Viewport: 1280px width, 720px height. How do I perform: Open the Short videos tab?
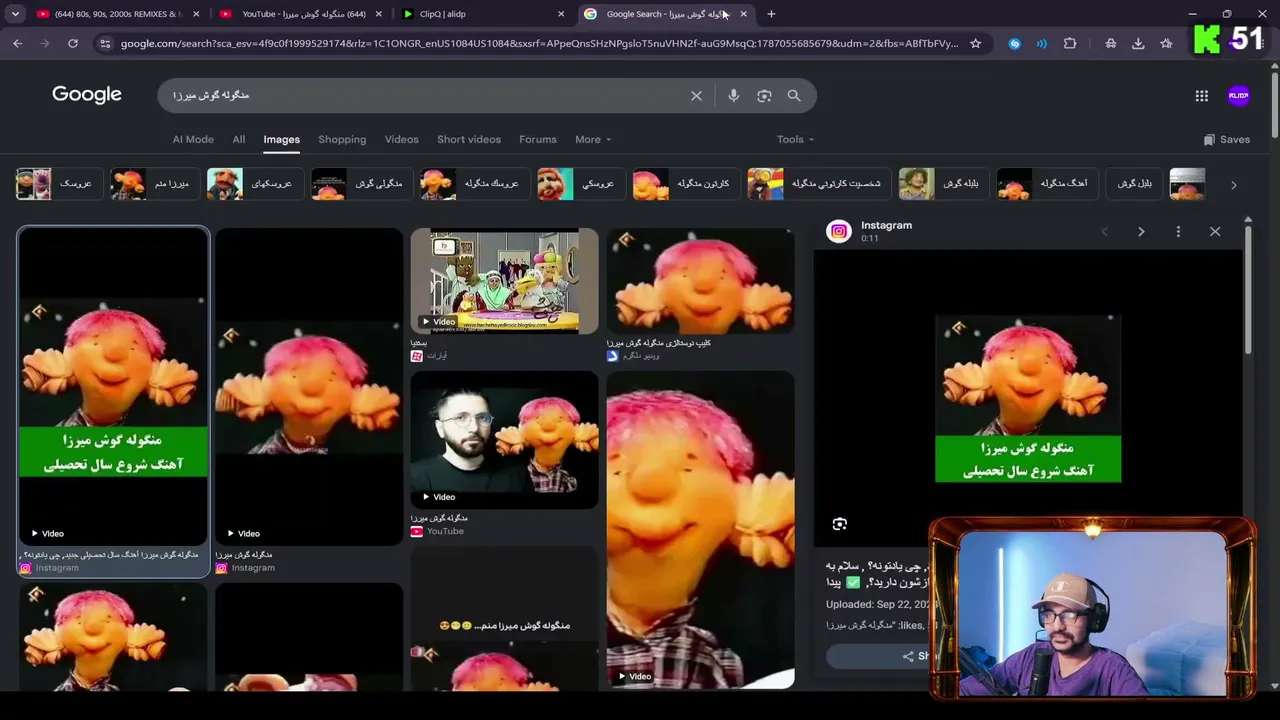(469, 139)
